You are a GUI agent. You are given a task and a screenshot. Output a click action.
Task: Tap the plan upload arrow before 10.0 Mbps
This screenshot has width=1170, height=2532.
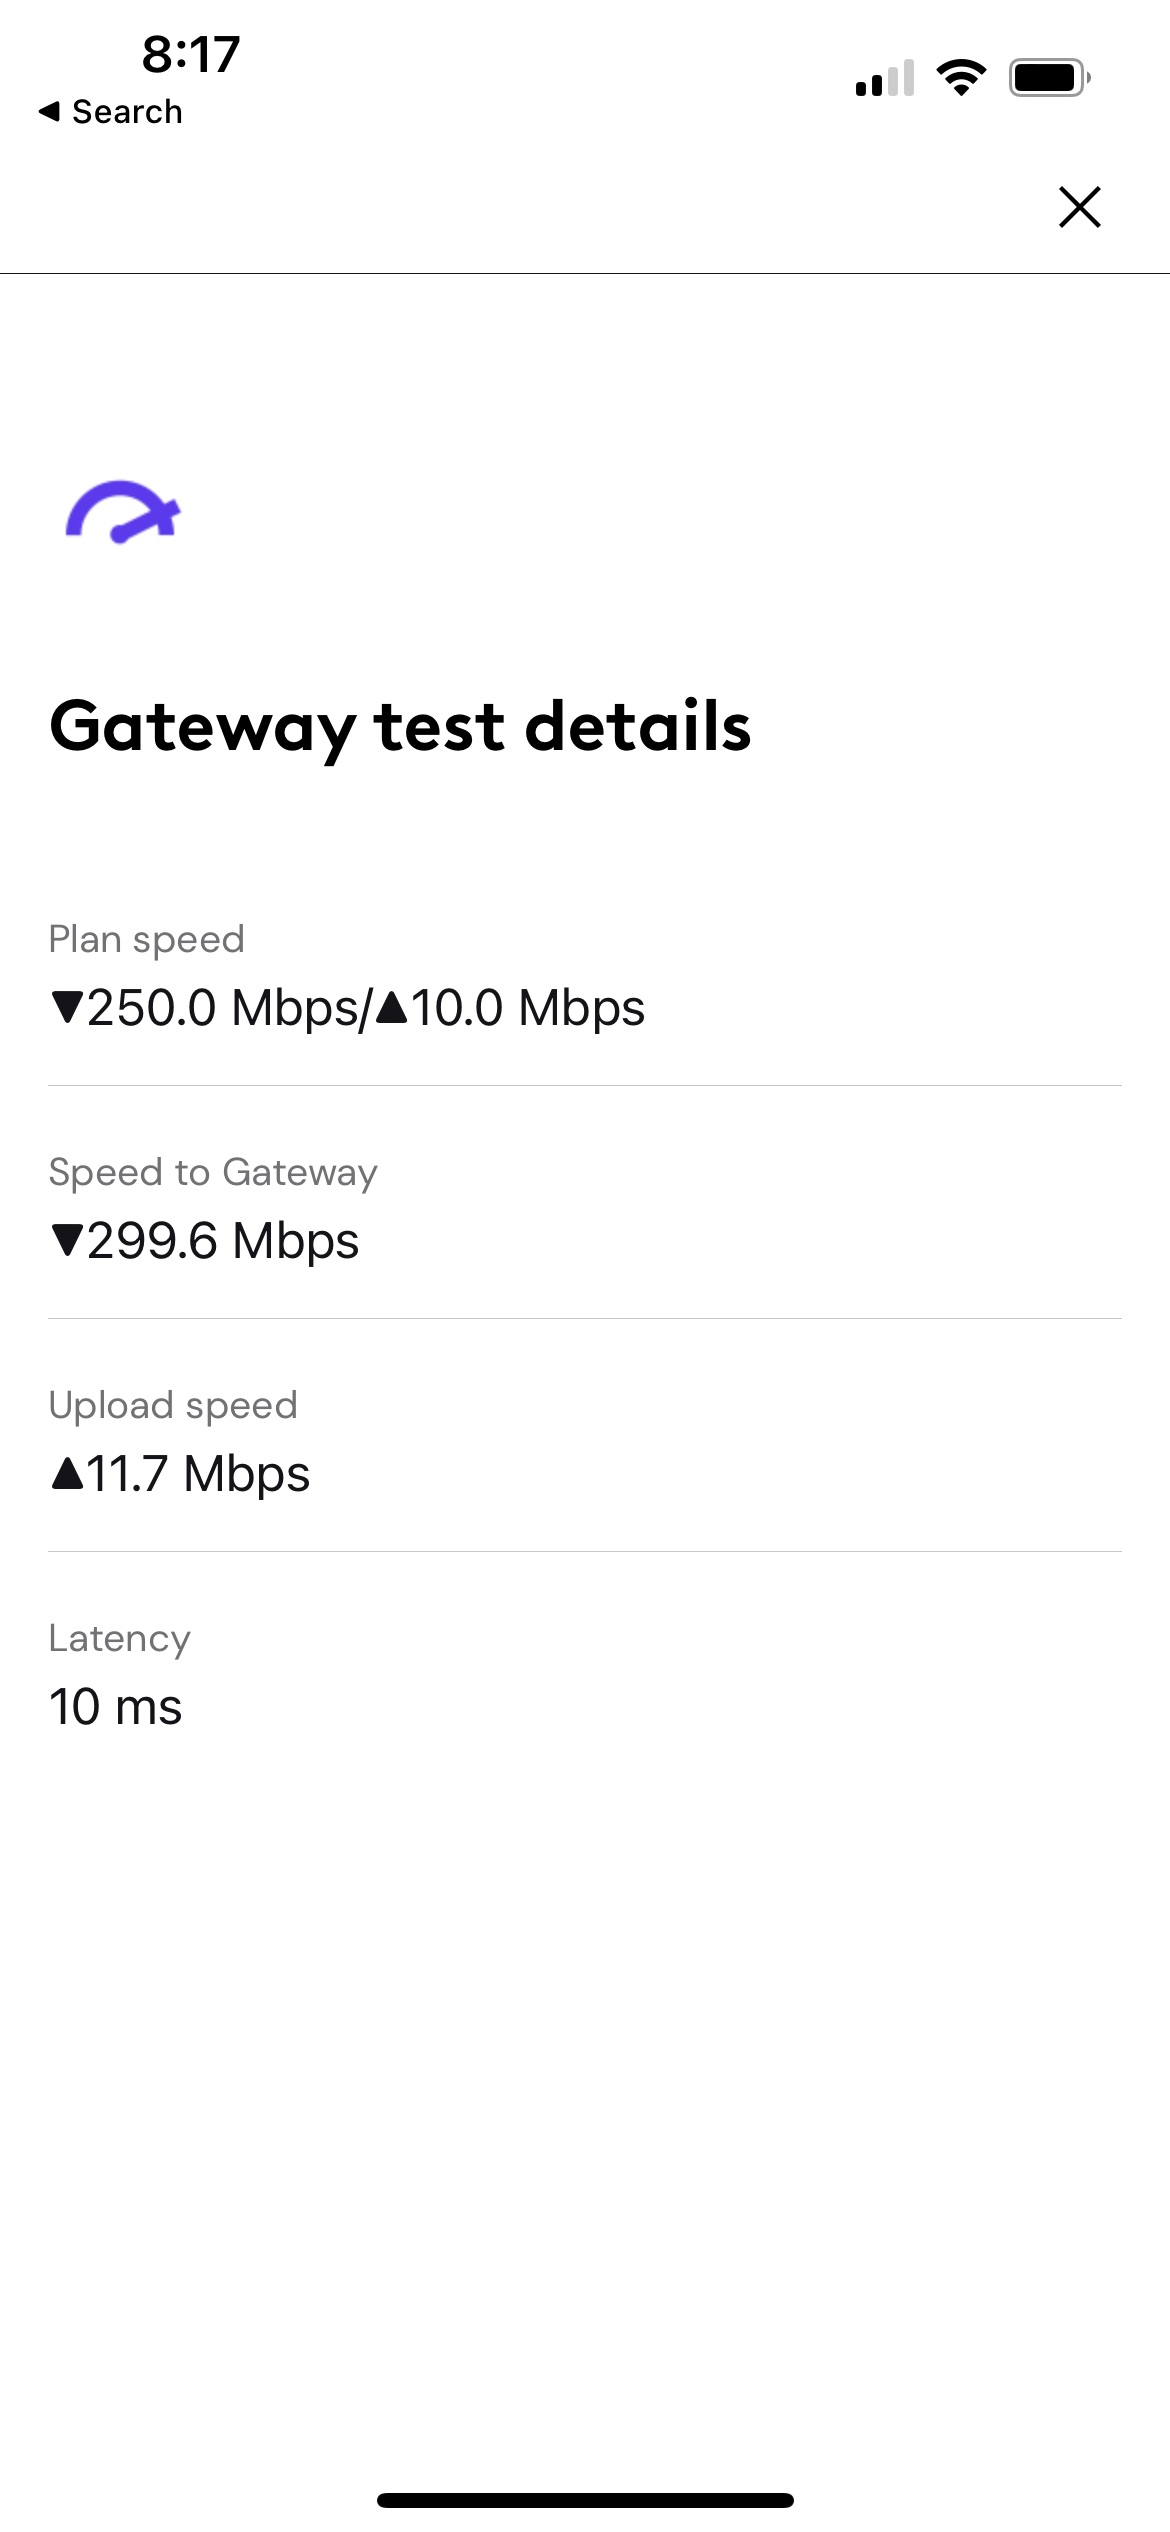pyautogui.click(x=392, y=1006)
